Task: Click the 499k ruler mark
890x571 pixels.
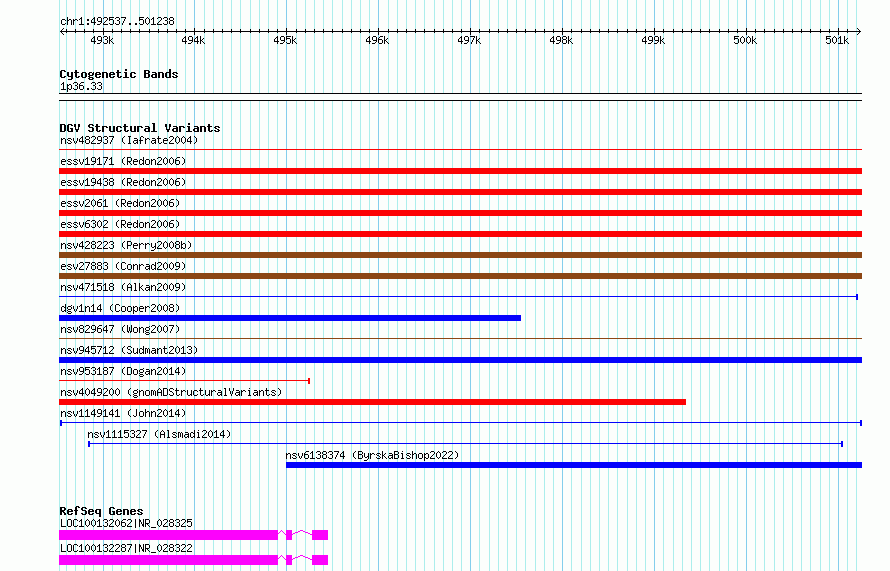Action: point(653,40)
